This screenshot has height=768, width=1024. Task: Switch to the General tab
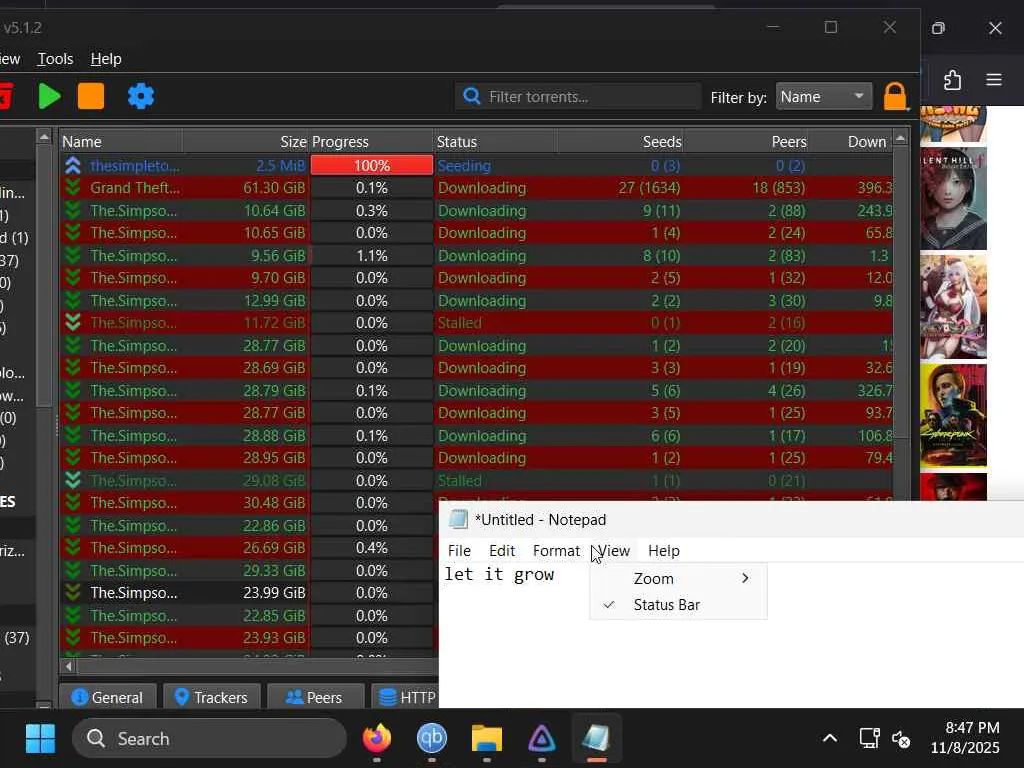pos(108,697)
